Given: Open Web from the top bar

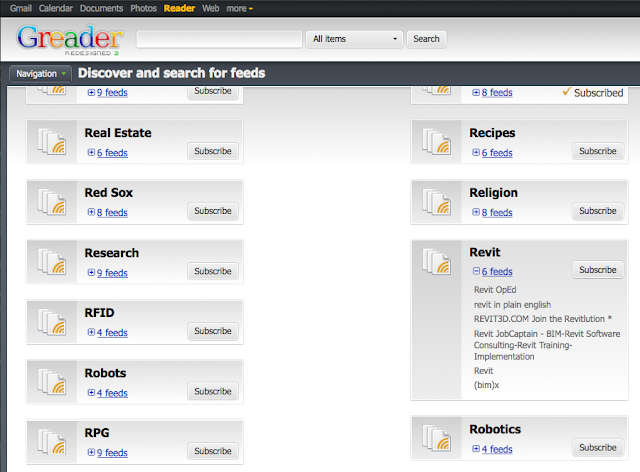Looking at the screenshot, I should click(x=211, y=8).
